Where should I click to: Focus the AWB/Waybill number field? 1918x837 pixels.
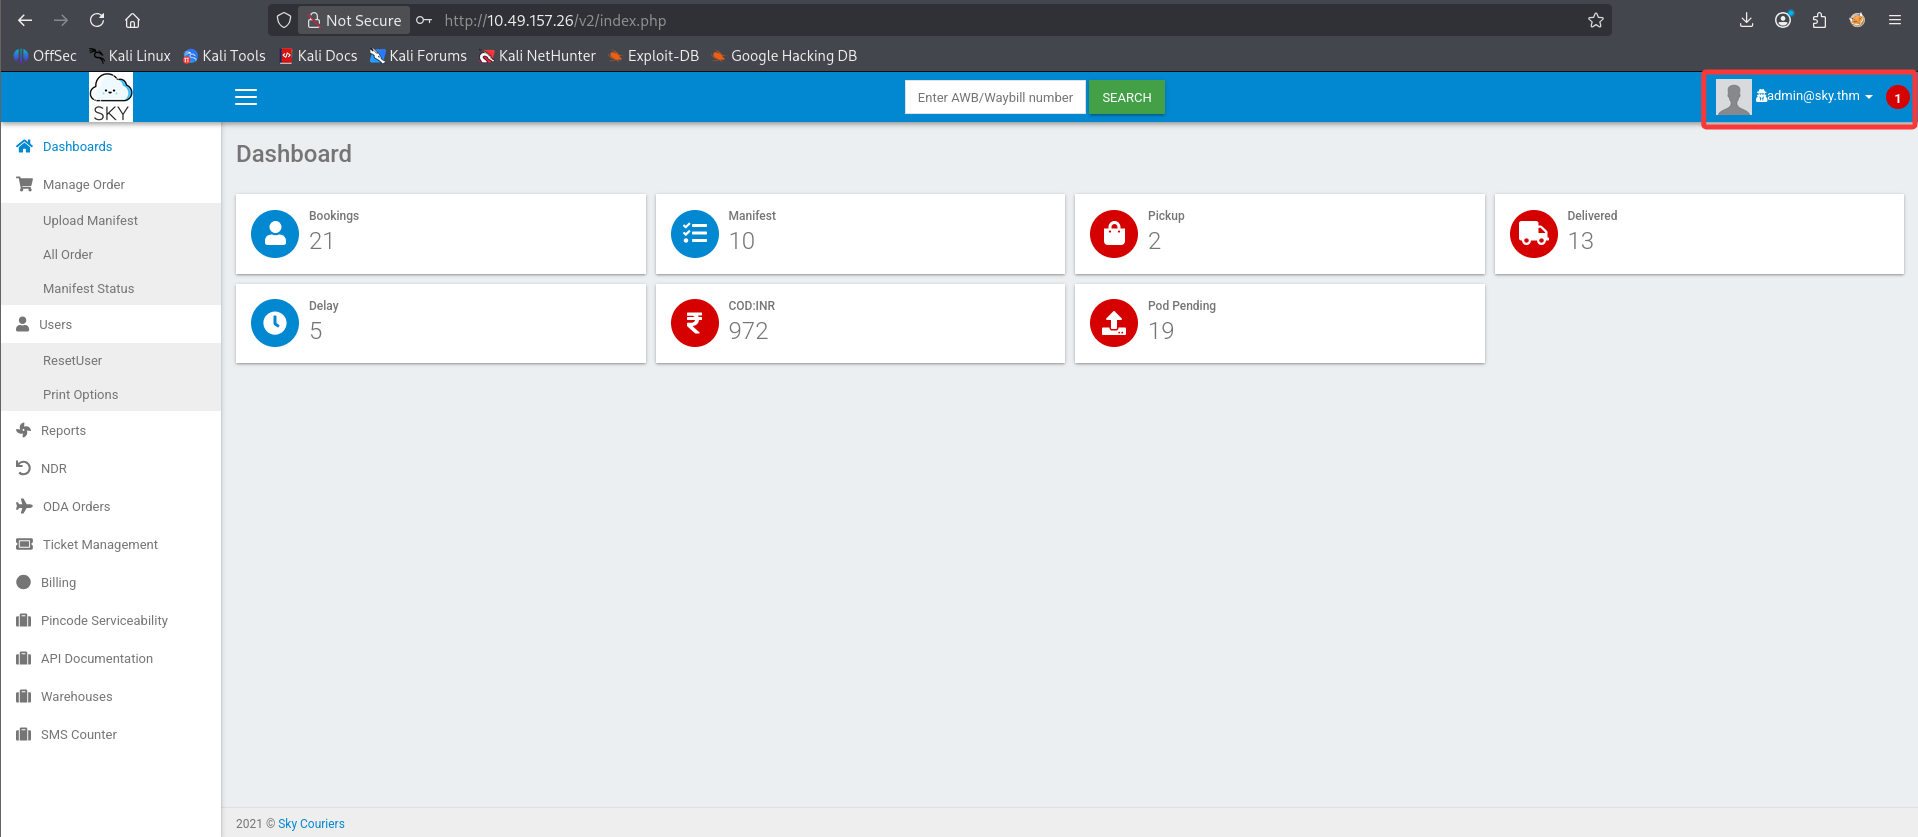click(x=995, y=97)
